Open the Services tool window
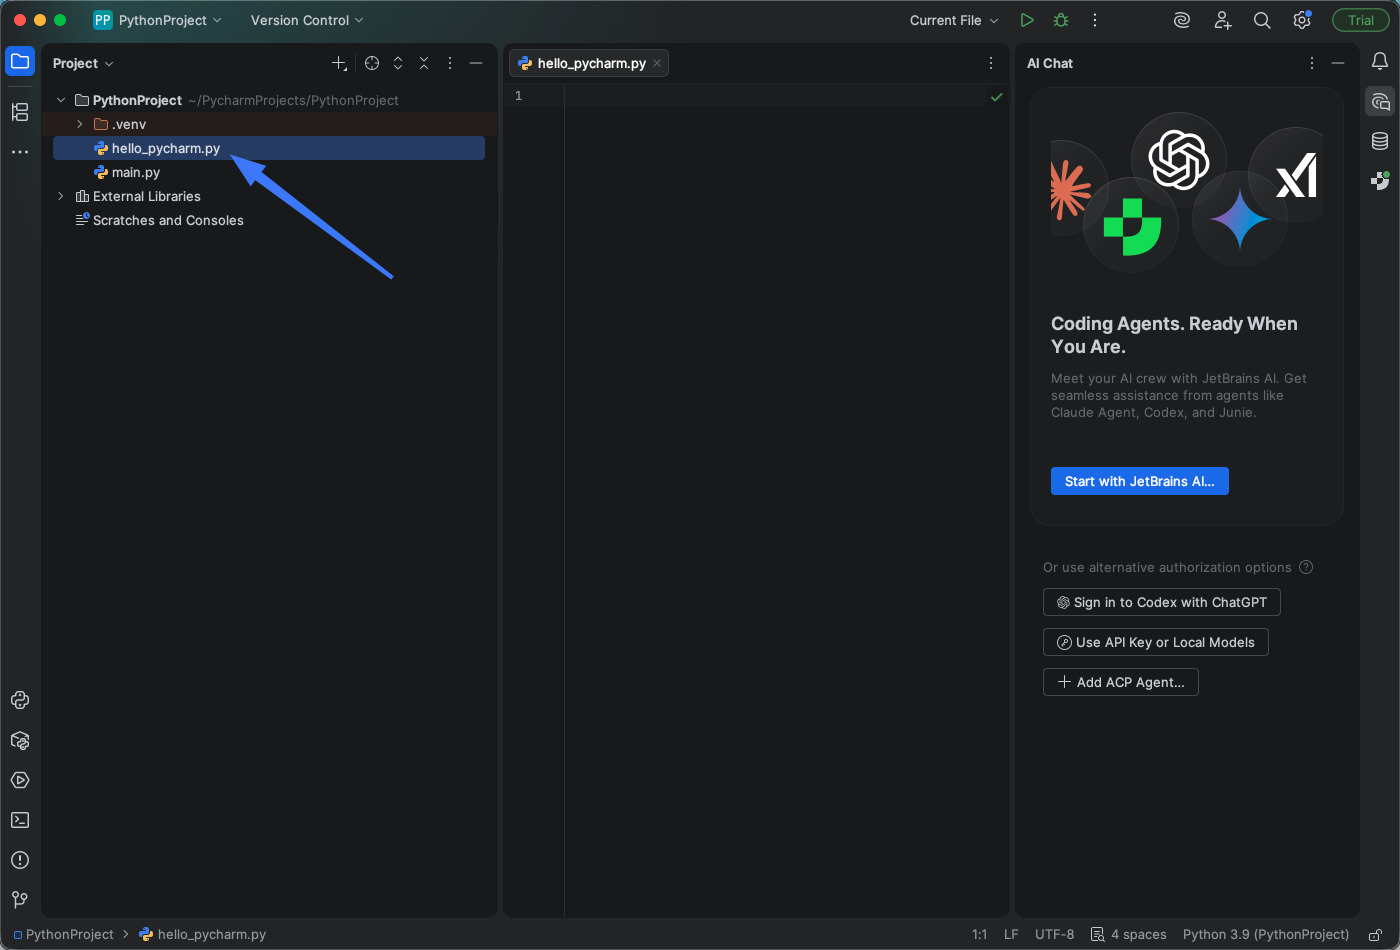Viewport: 1400px width, 950px height. (20, 780)
